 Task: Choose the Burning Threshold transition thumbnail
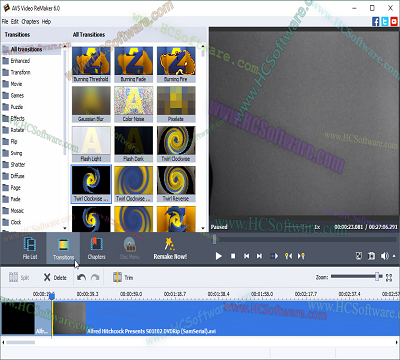point(91,64)
